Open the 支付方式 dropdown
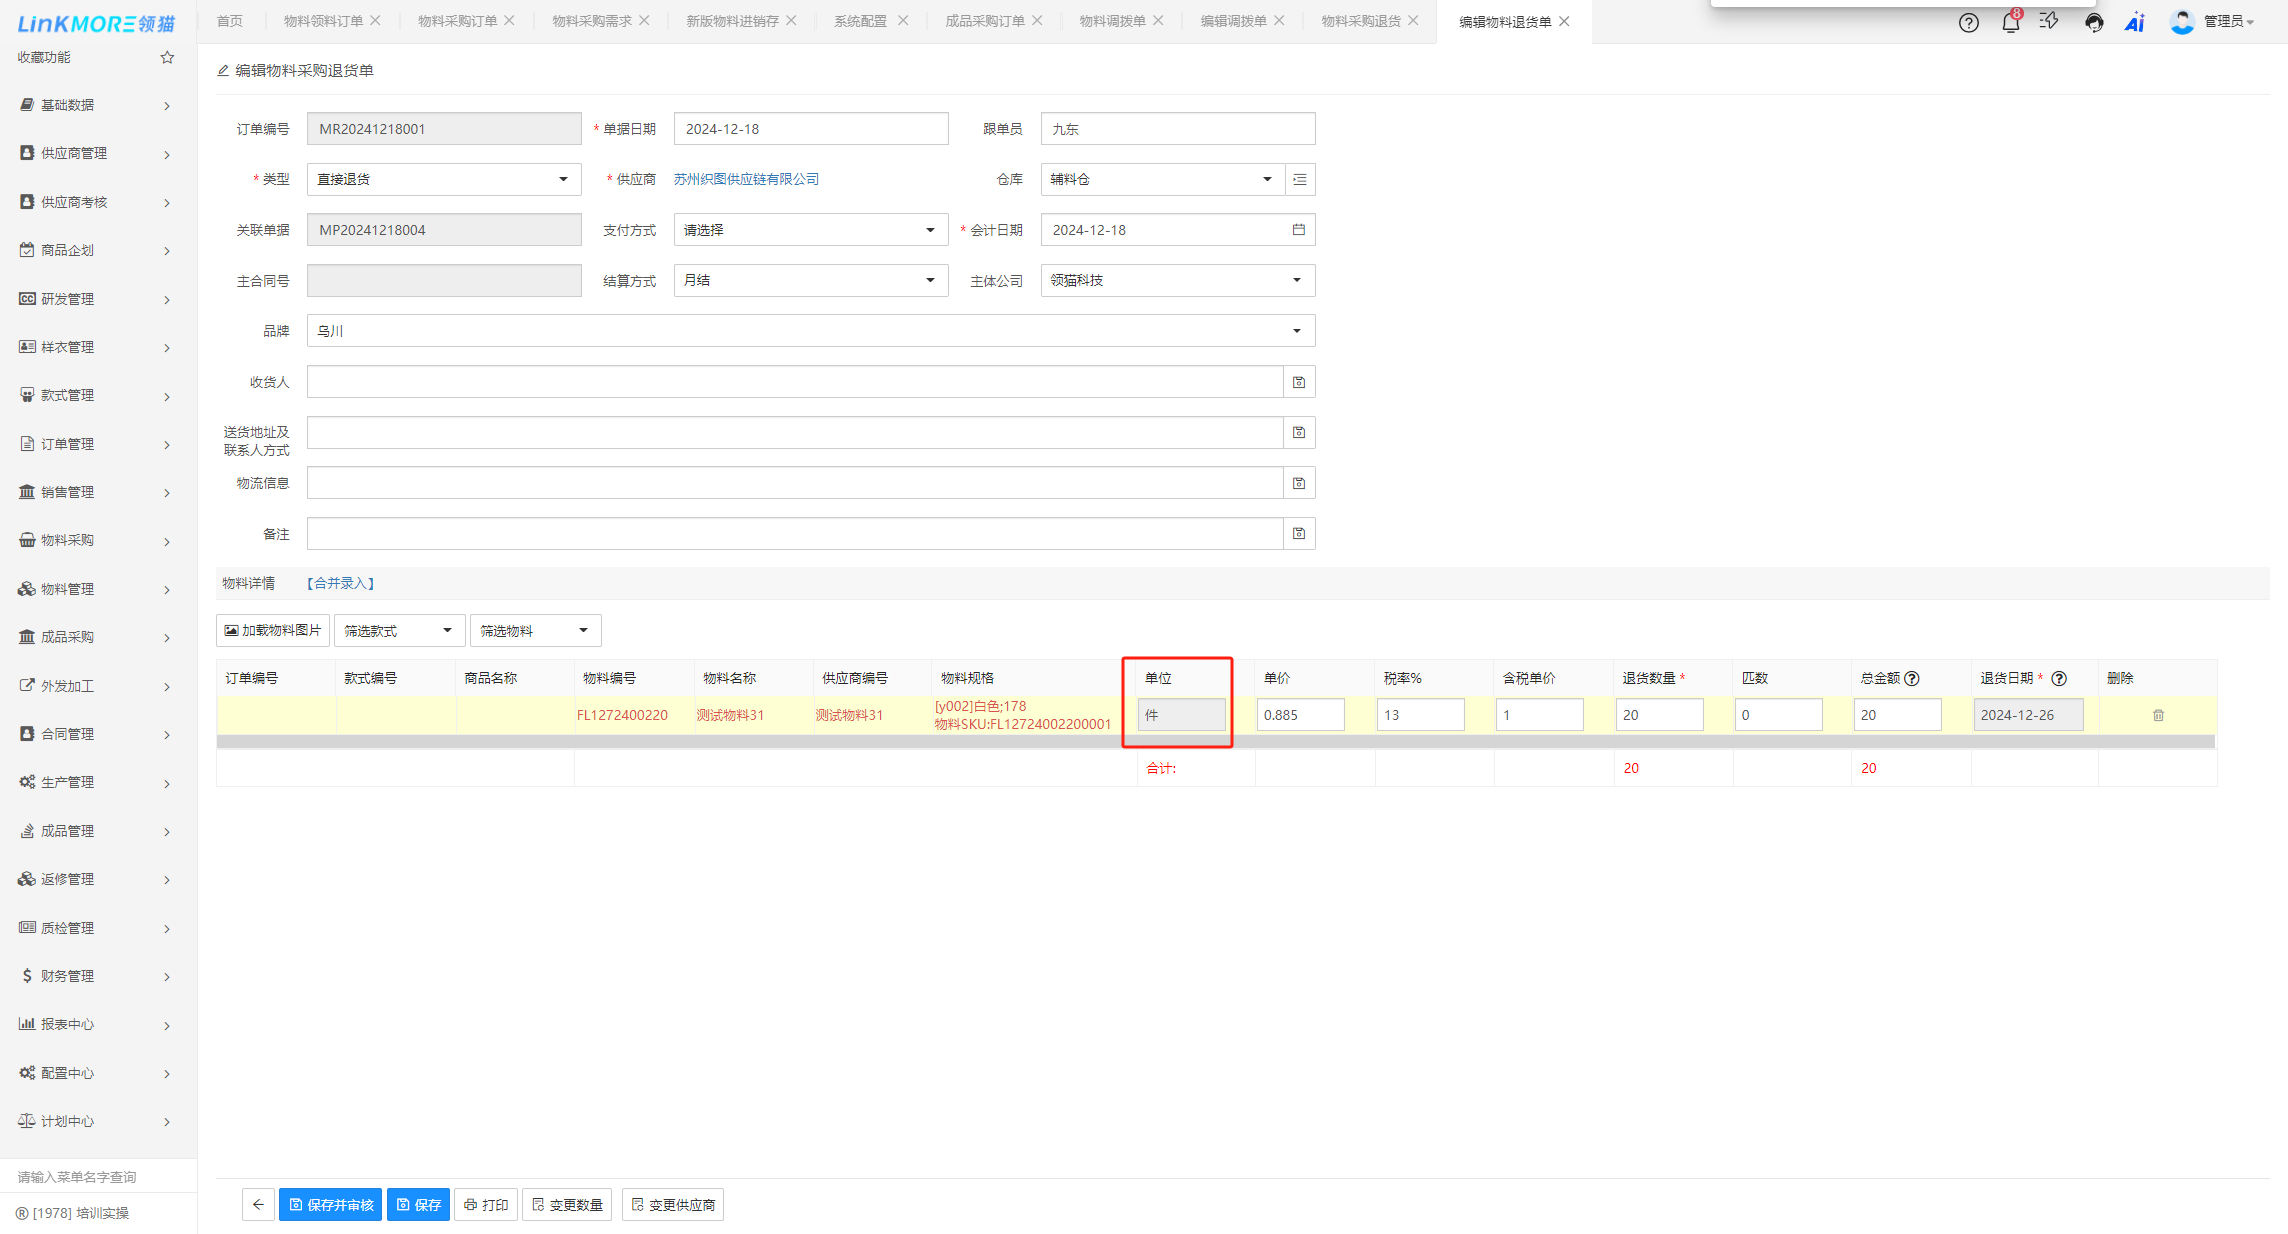 810,230
